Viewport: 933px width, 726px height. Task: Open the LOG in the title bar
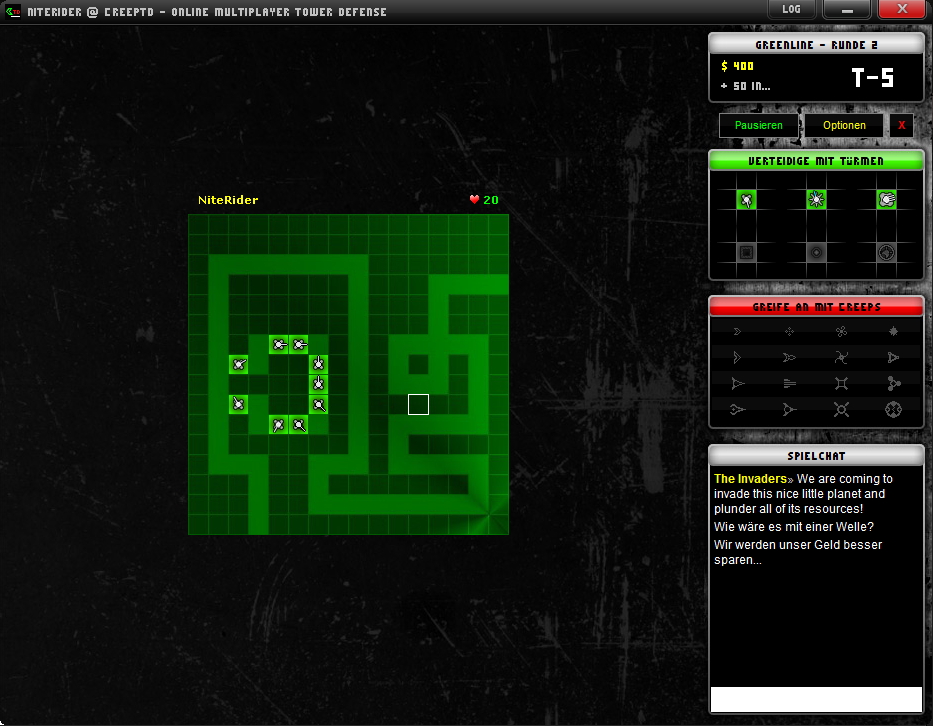tap(791, 10)
